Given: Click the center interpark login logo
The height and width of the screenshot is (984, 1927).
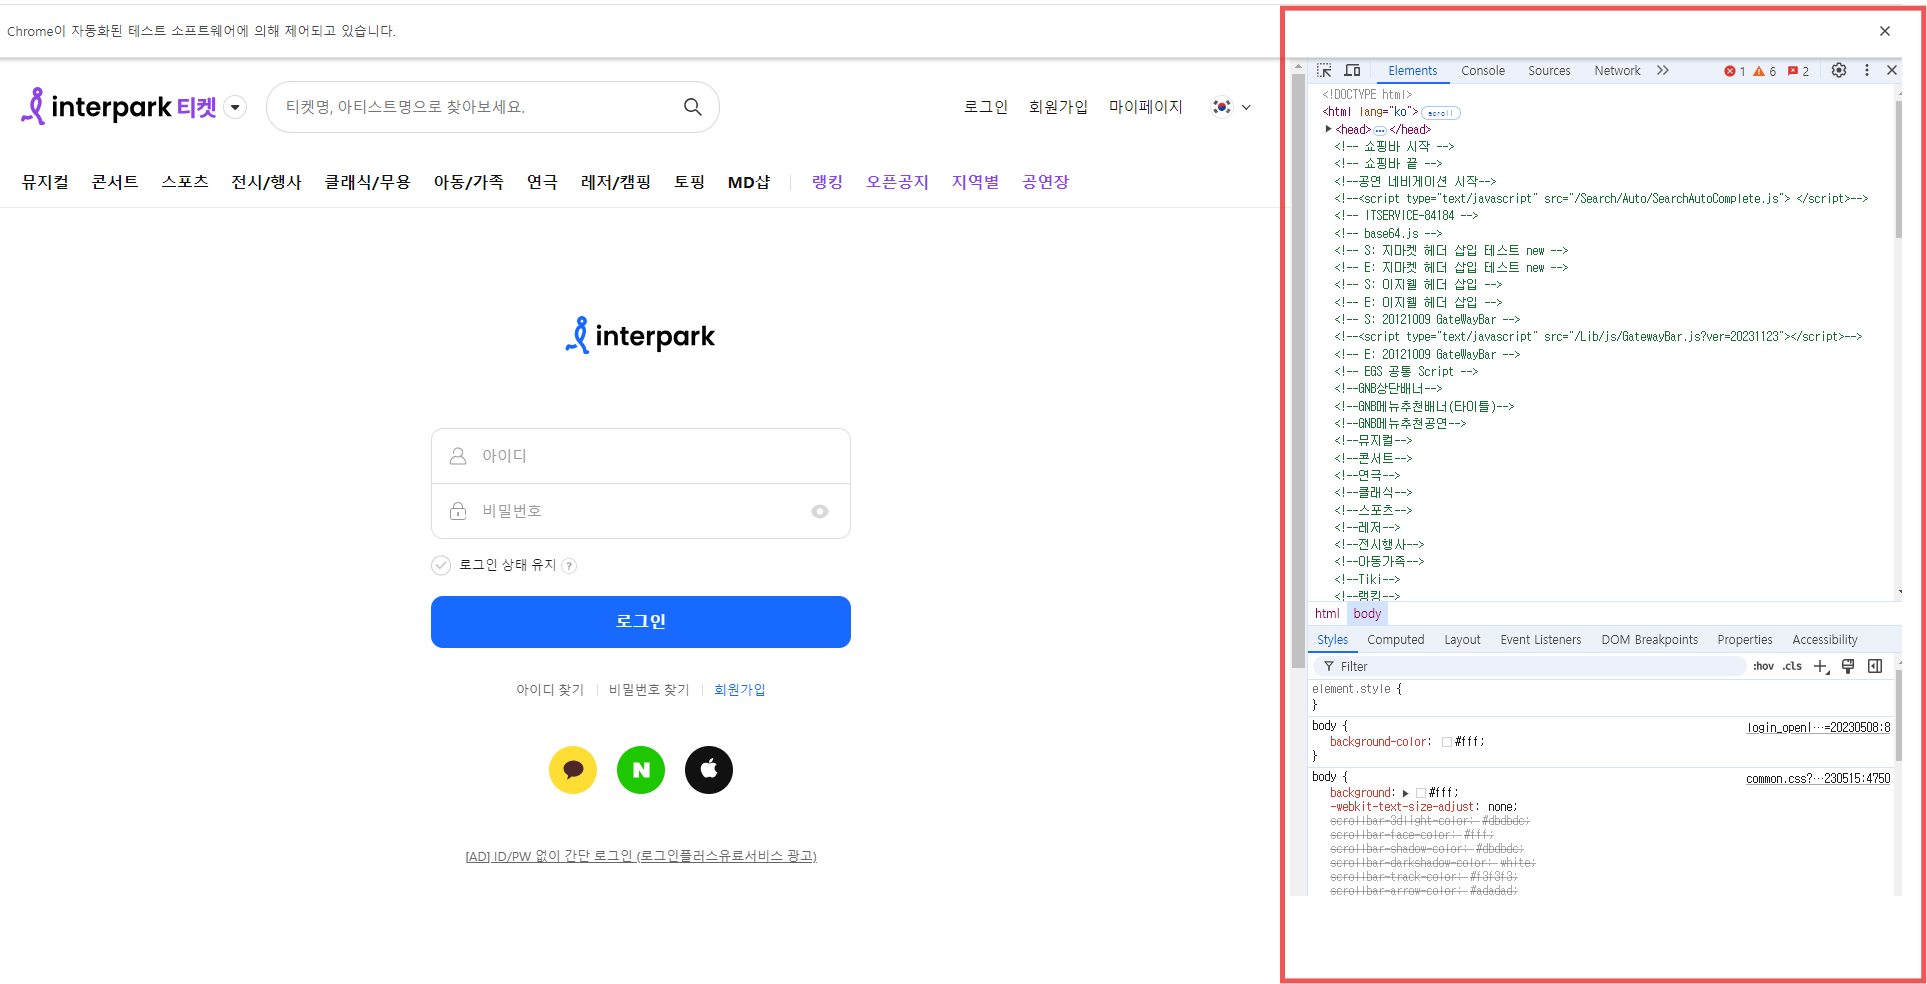Looking at the screenshot, I should 640,336.
